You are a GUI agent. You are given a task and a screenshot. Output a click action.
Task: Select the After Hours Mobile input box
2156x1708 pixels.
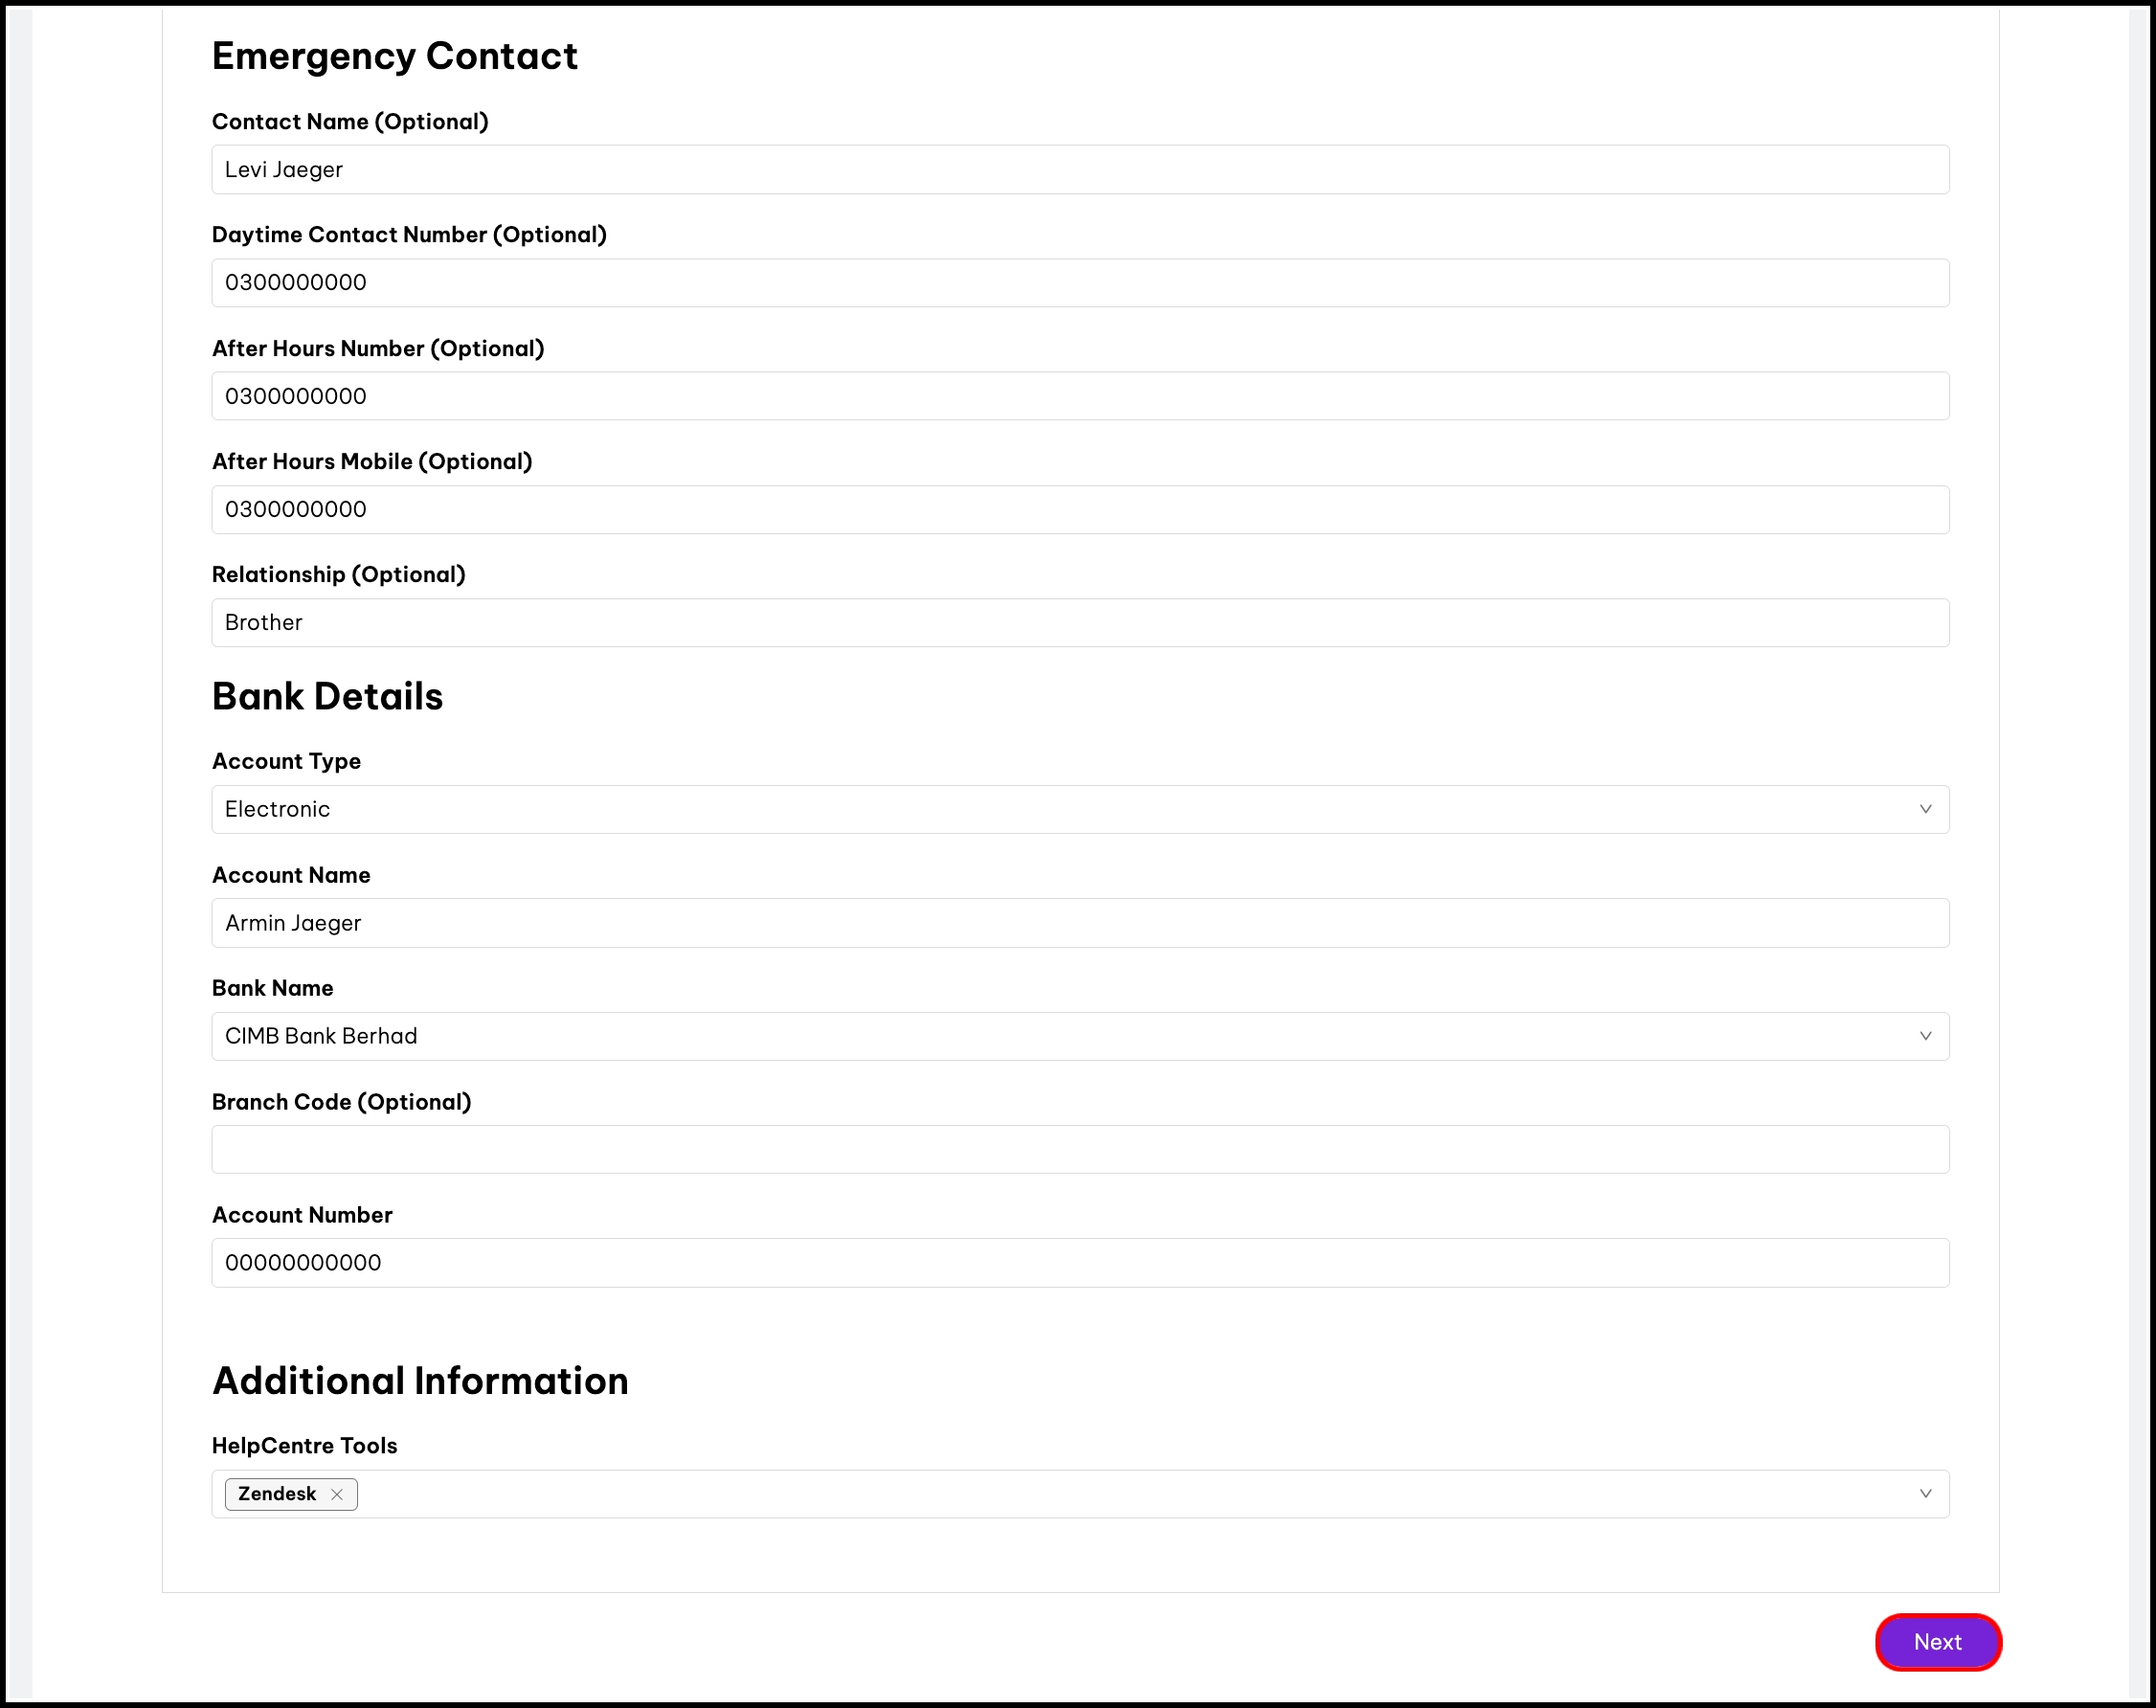click(x=1080, y=510)
